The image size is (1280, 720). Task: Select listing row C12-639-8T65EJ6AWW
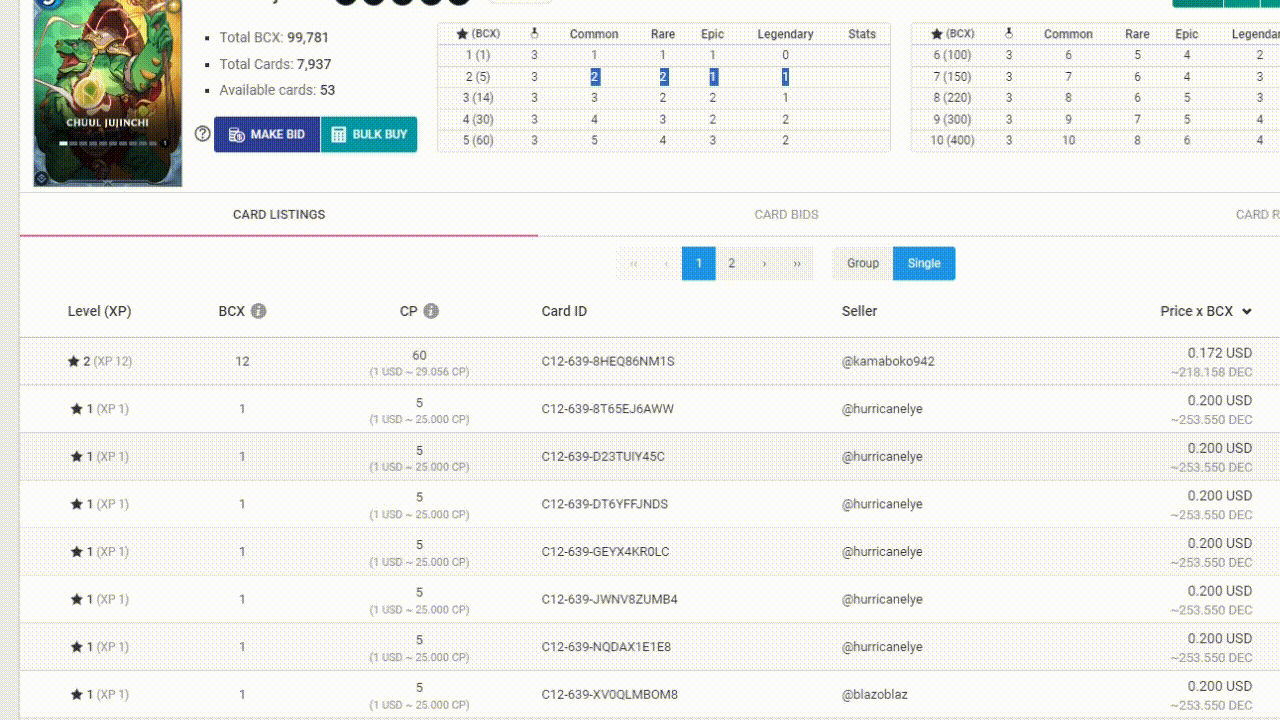pos(650,409)
